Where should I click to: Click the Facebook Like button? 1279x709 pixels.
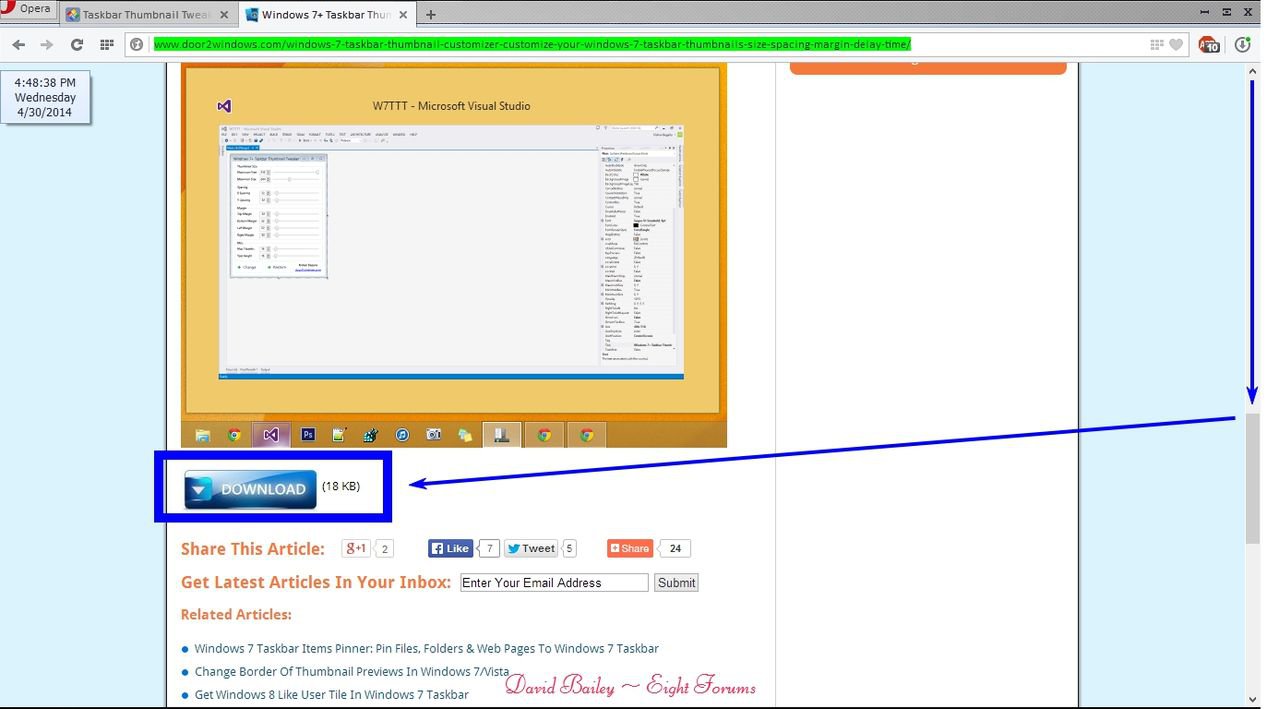[452, 548]
